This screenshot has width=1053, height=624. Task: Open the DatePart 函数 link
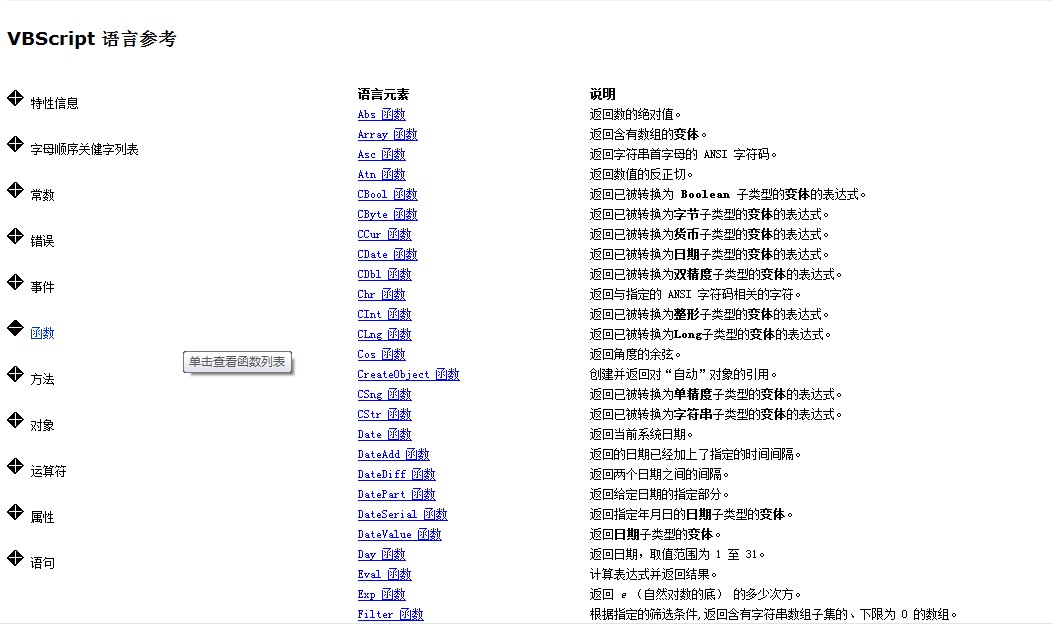pos(396,494)
